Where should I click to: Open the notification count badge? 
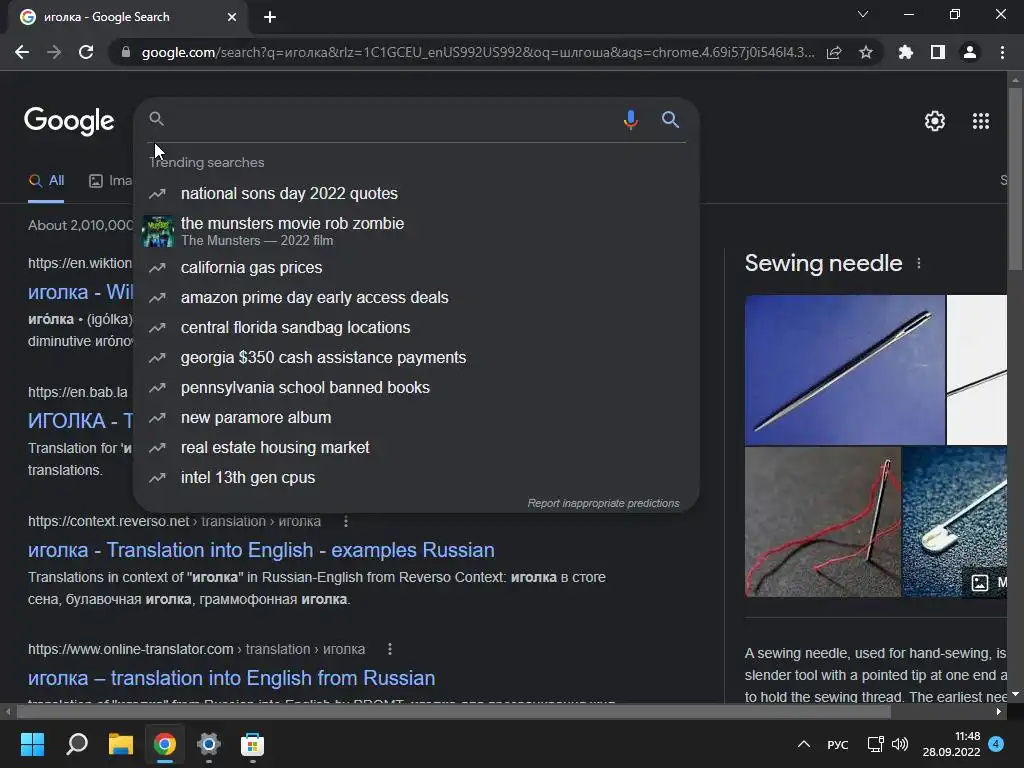click(996, 744)
